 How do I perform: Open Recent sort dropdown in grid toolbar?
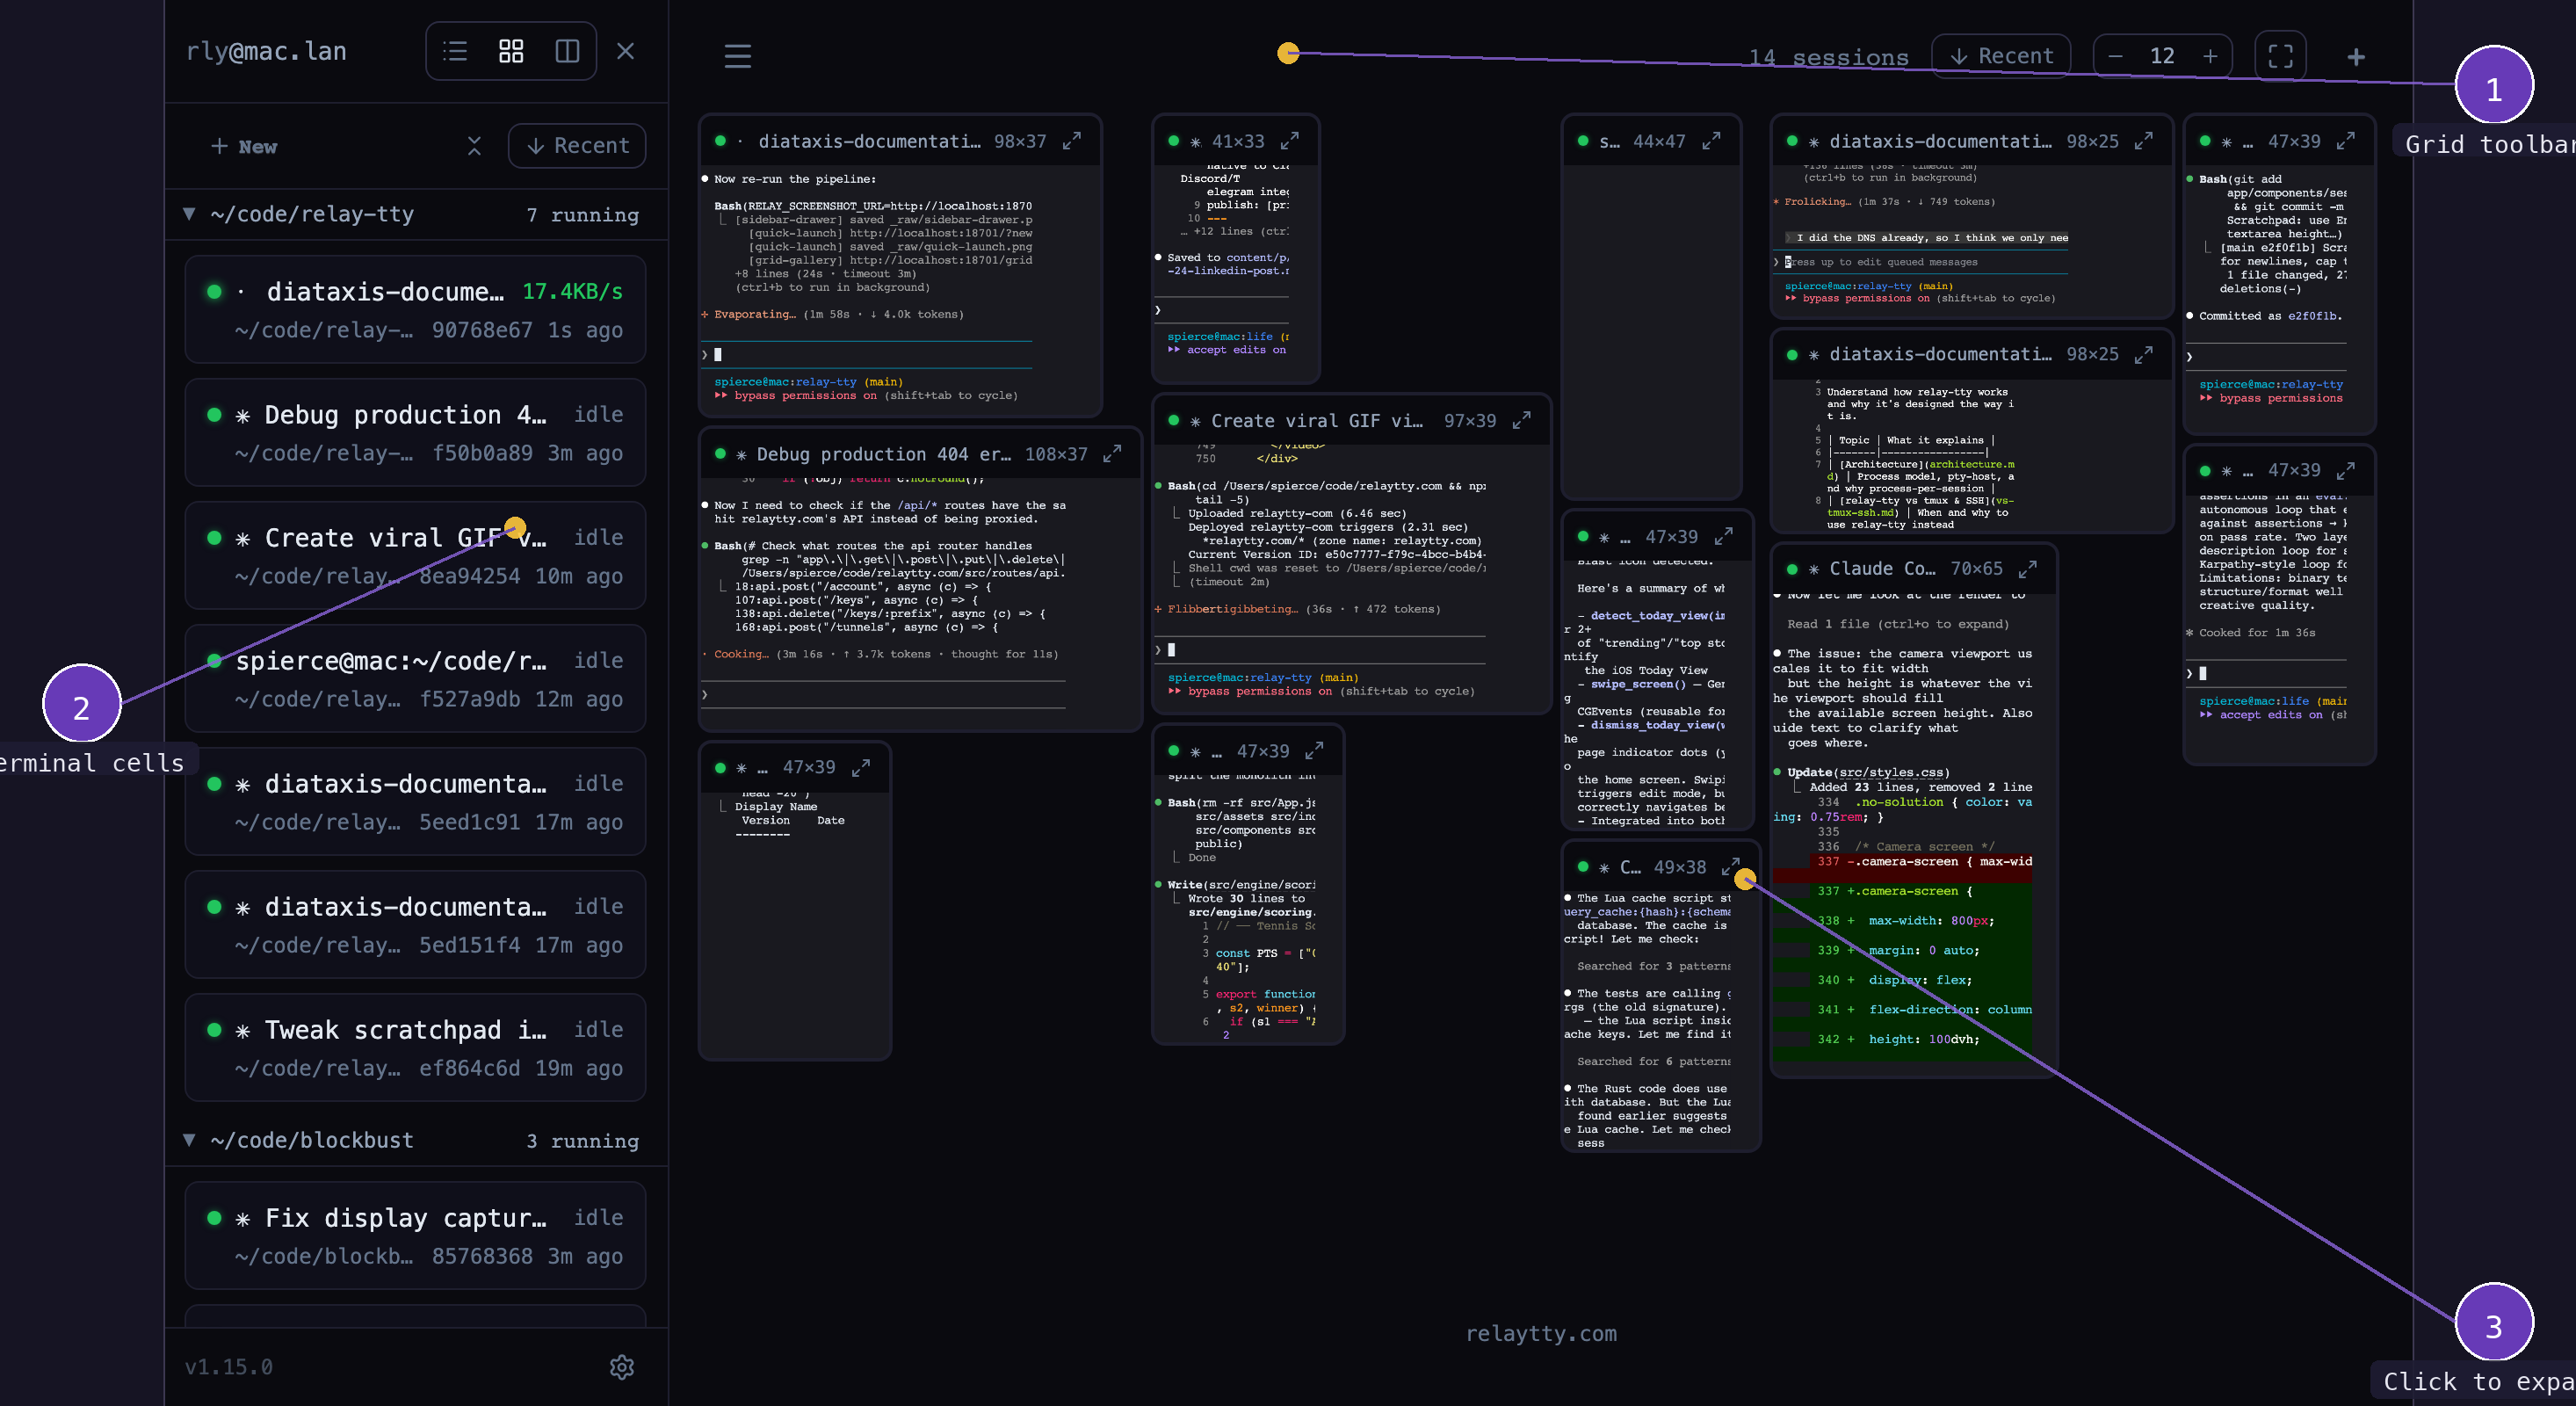click(x=2001, y=56)
